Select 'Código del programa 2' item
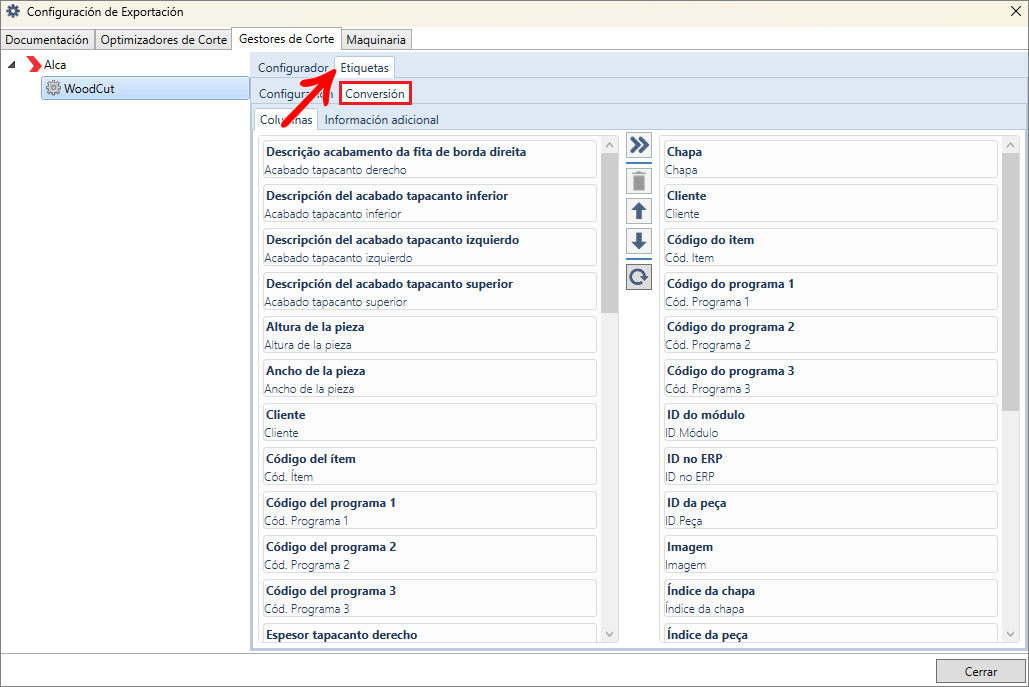This screenshot has width=1029, height=687. (430, 554)
